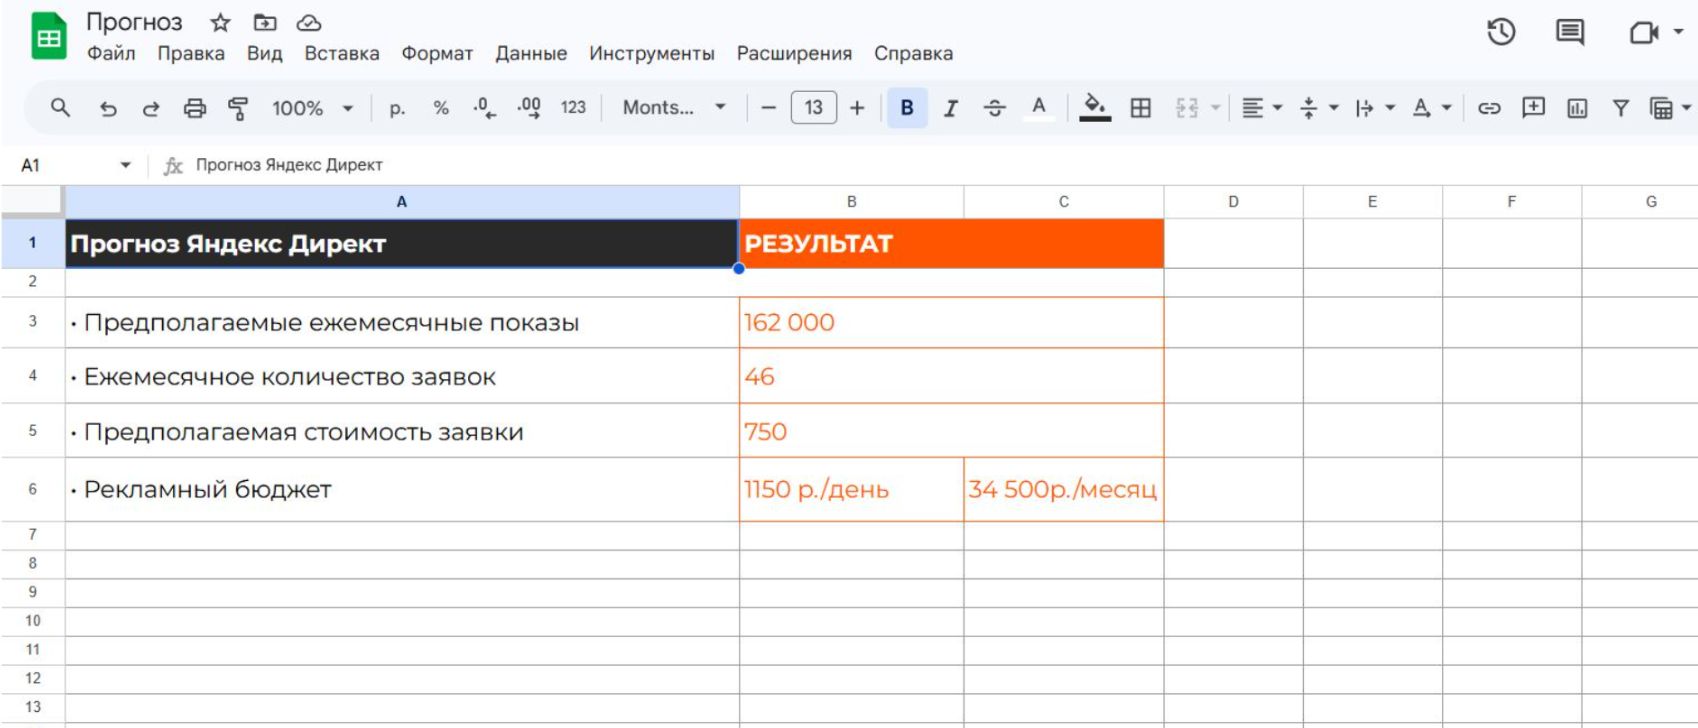The height and width of the screenshot is (728, 1698).
Task: Activate the paint format tool
Action: tap(238, 108)
